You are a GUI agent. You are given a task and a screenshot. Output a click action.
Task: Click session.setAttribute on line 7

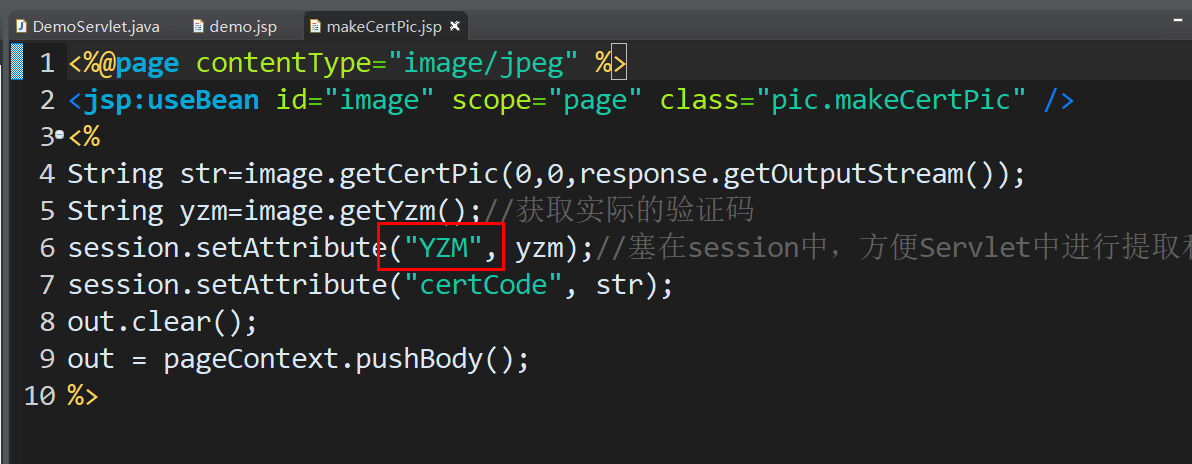point(227,285)
